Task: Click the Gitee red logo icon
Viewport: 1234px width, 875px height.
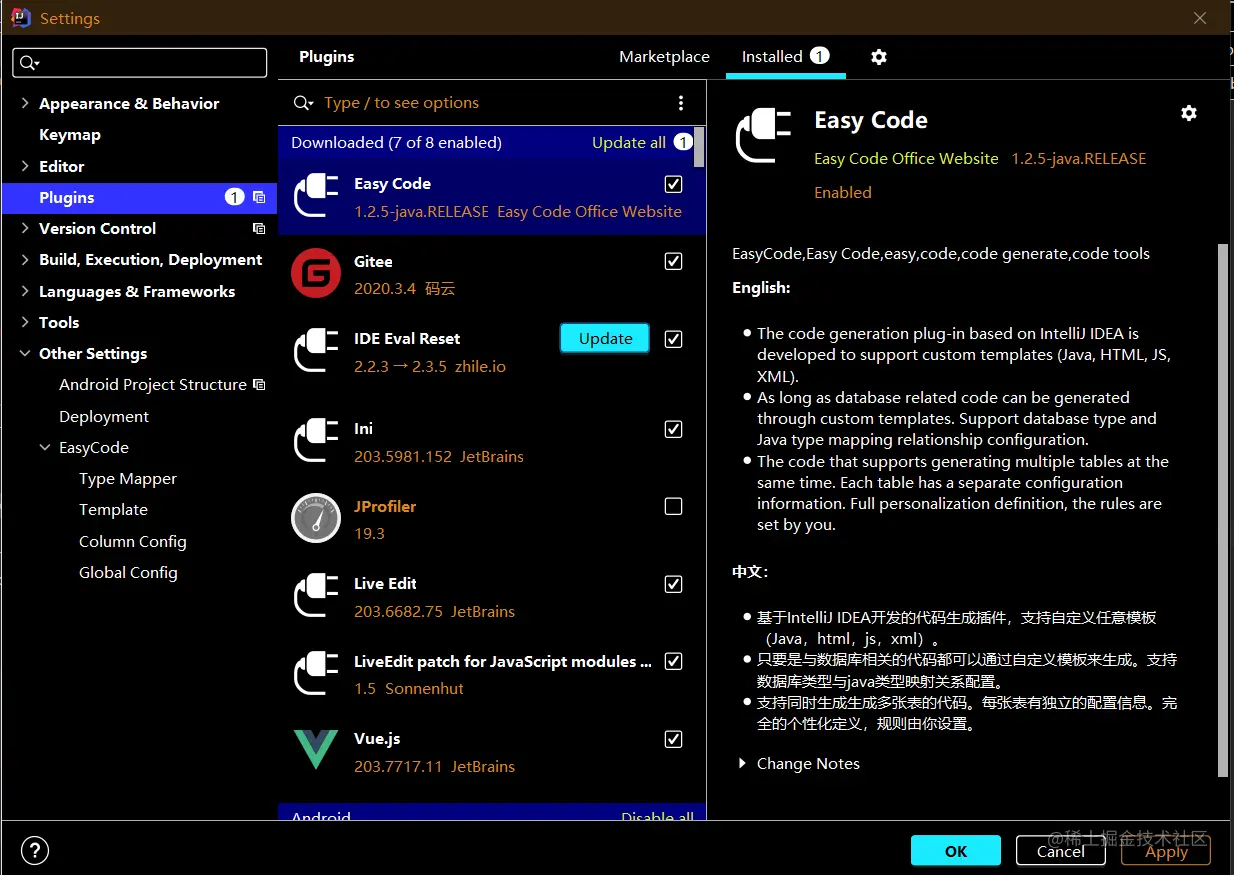Action: click(x=316, y=274)
